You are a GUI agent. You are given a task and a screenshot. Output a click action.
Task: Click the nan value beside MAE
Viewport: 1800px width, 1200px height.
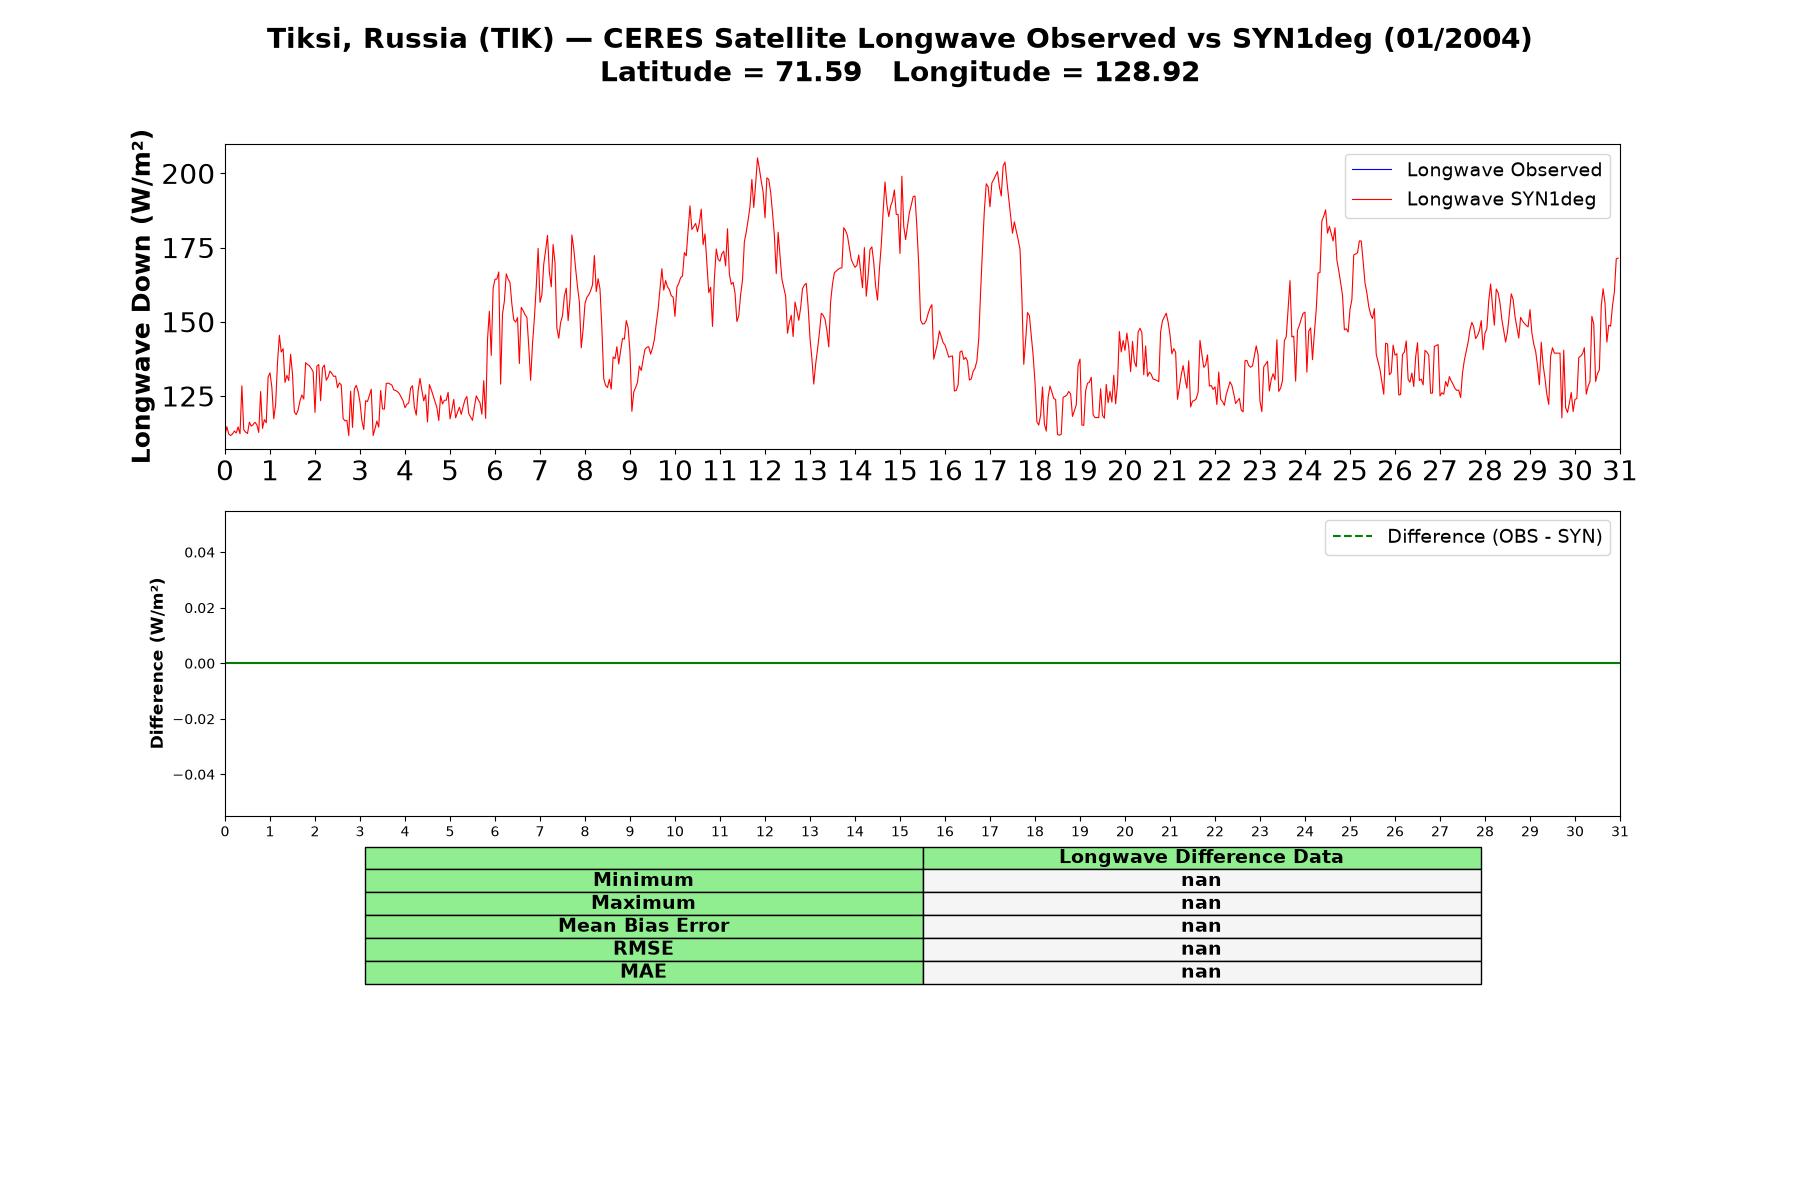[1201, 973]
